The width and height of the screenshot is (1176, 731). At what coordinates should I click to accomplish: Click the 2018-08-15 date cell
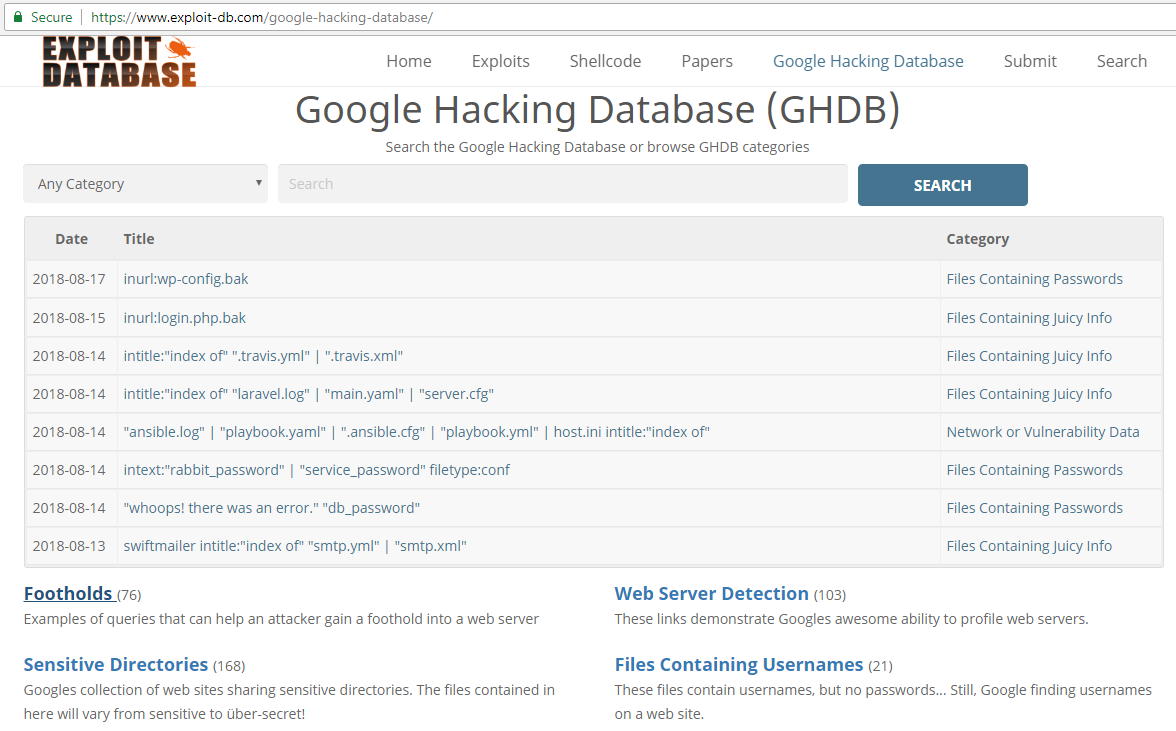[x=69, y=318]
